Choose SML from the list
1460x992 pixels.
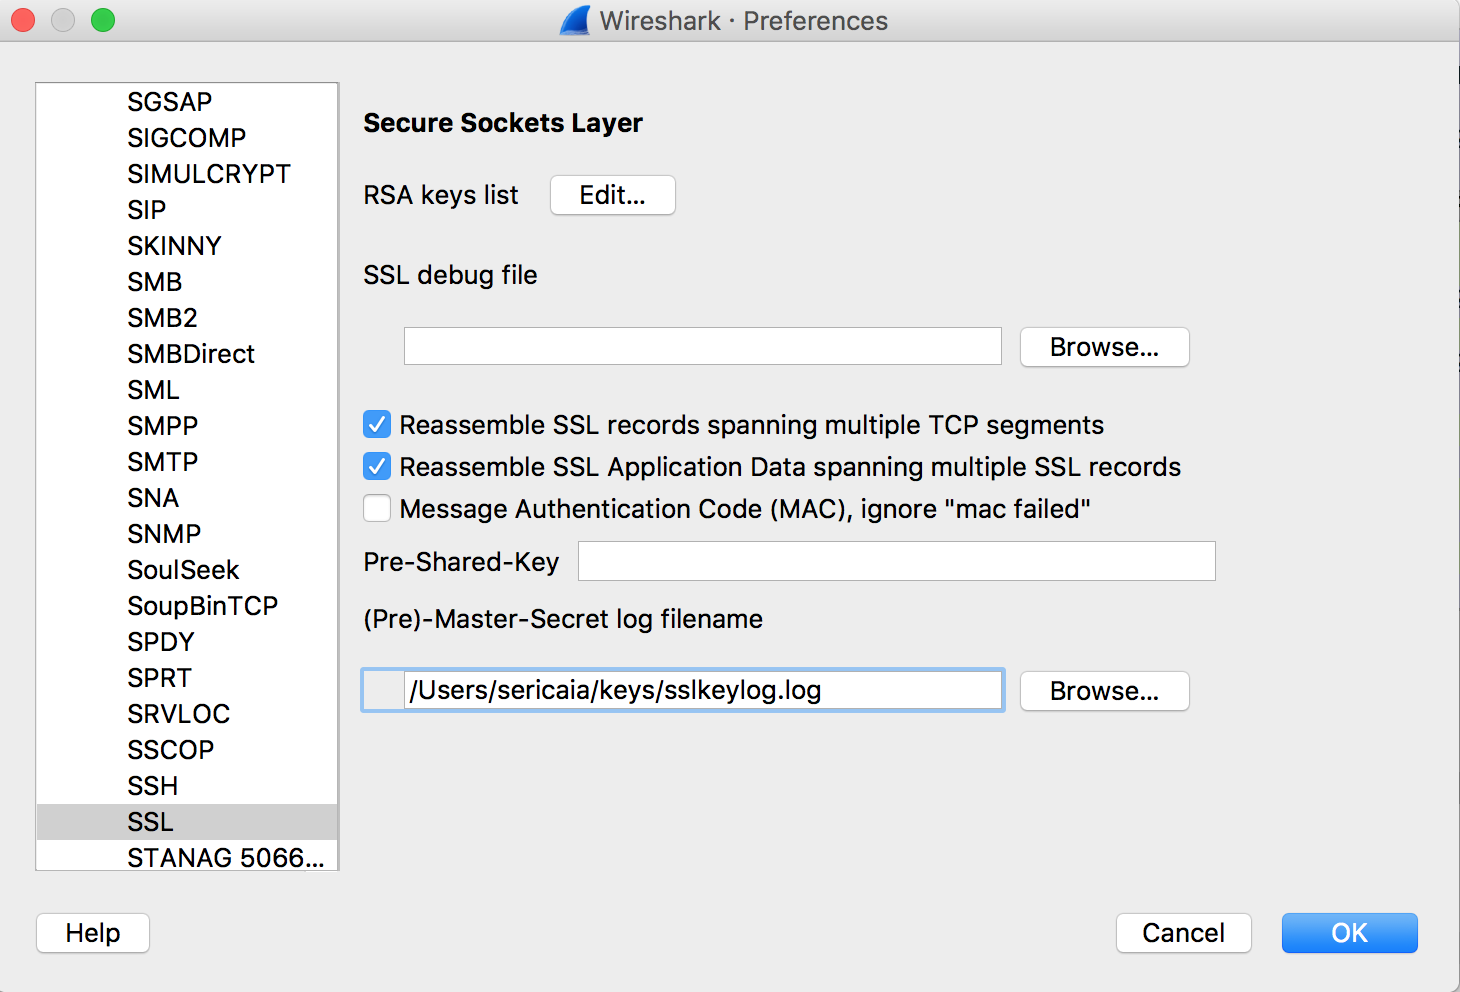[187, 390]
